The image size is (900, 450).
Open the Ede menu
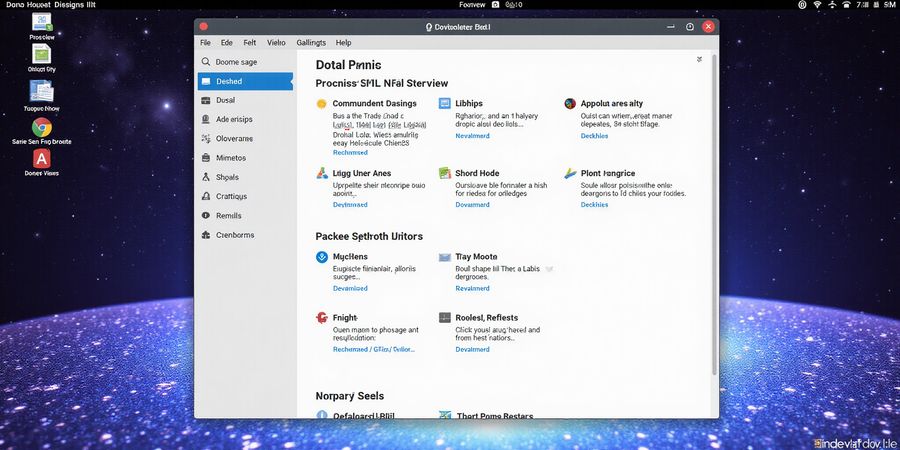227,42
